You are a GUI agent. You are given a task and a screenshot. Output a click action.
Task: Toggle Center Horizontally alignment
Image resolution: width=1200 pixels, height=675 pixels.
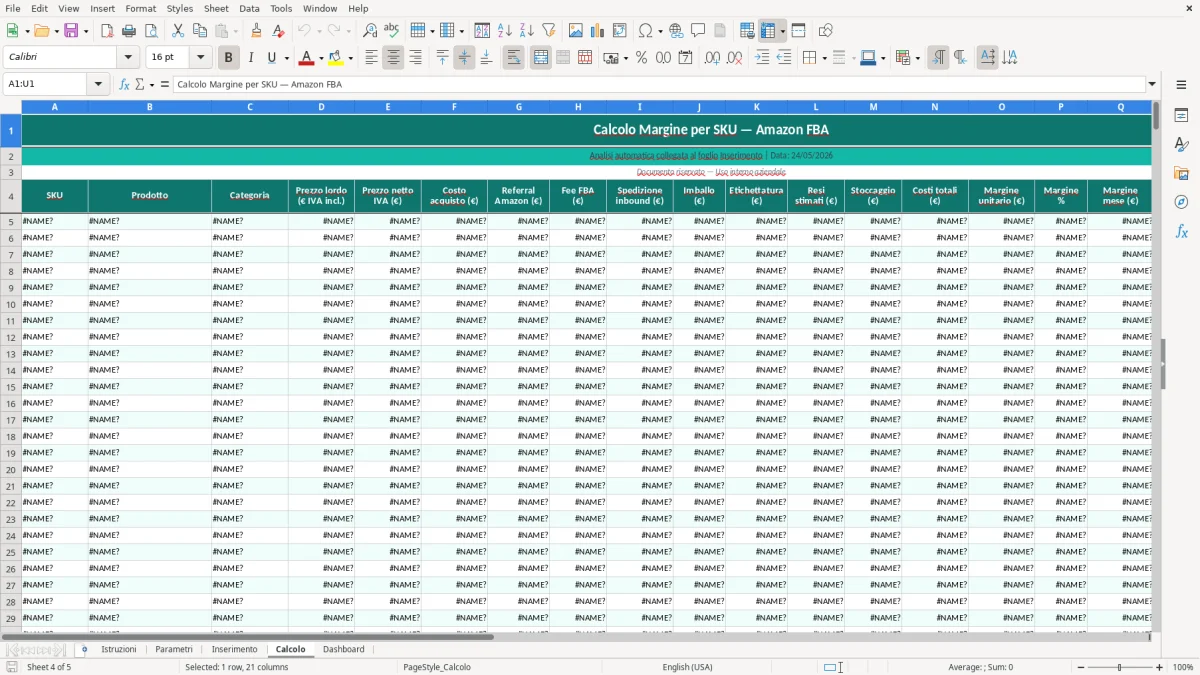[x=393, y=58]
